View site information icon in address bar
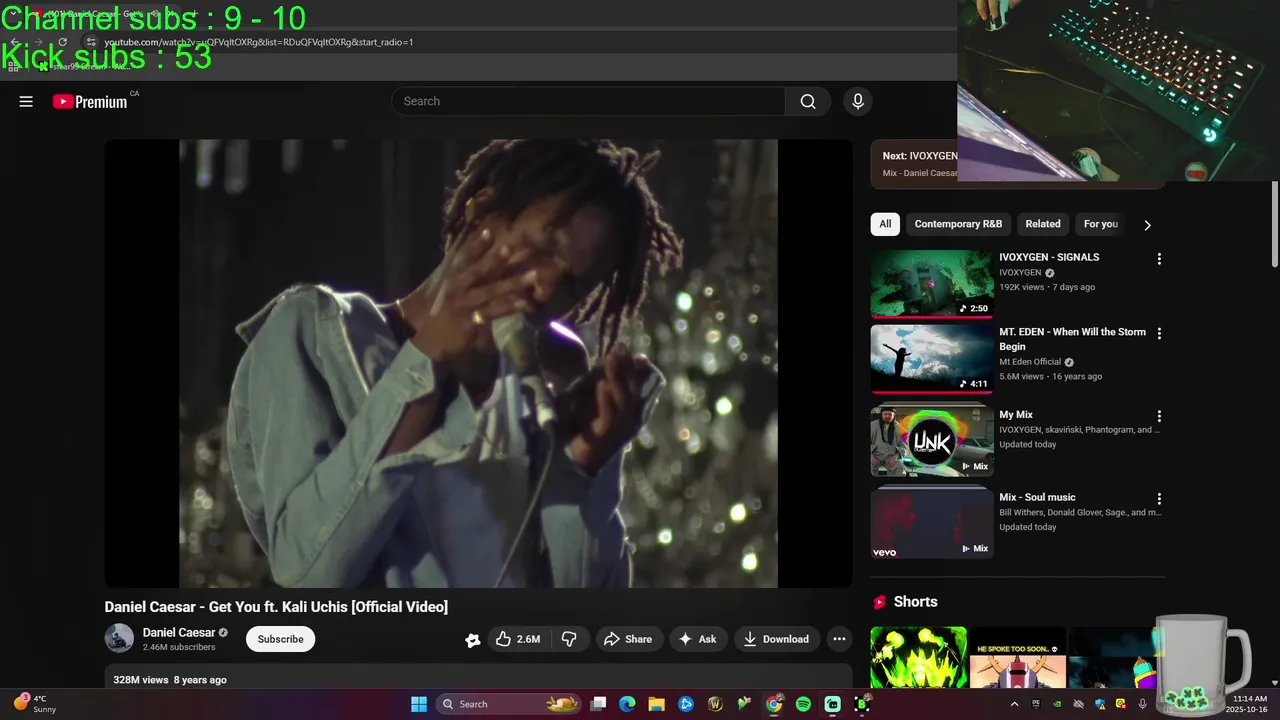The image size is (1280, 720). point(90,42)
